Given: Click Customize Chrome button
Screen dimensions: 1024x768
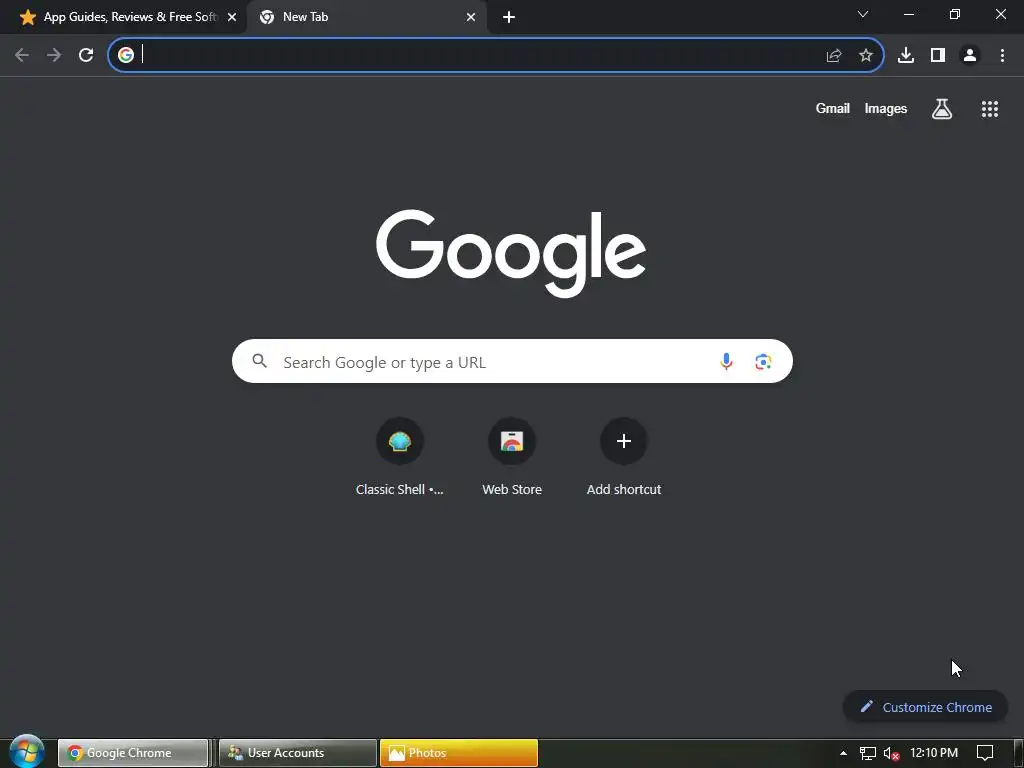Looking at the screenshot, I should (x=925, y=707).
